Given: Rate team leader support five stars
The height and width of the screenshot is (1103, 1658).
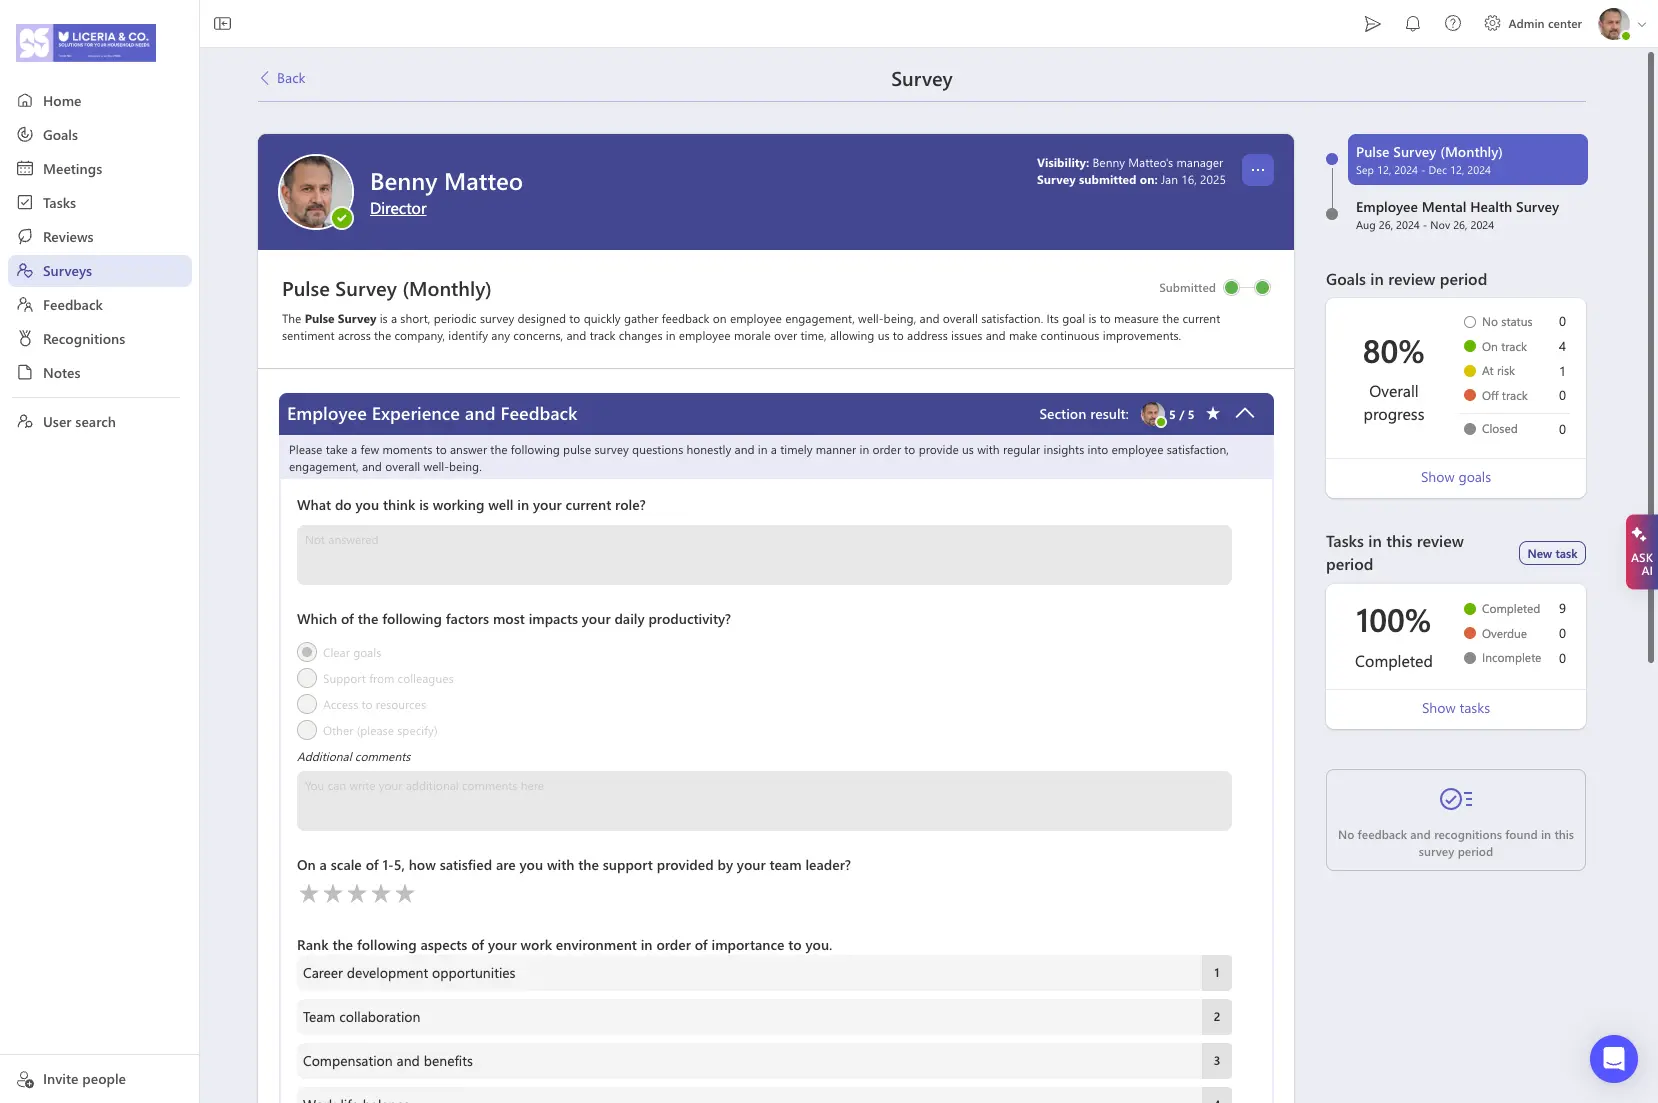Looking at the screenshot, I should (x=404, y=893).
